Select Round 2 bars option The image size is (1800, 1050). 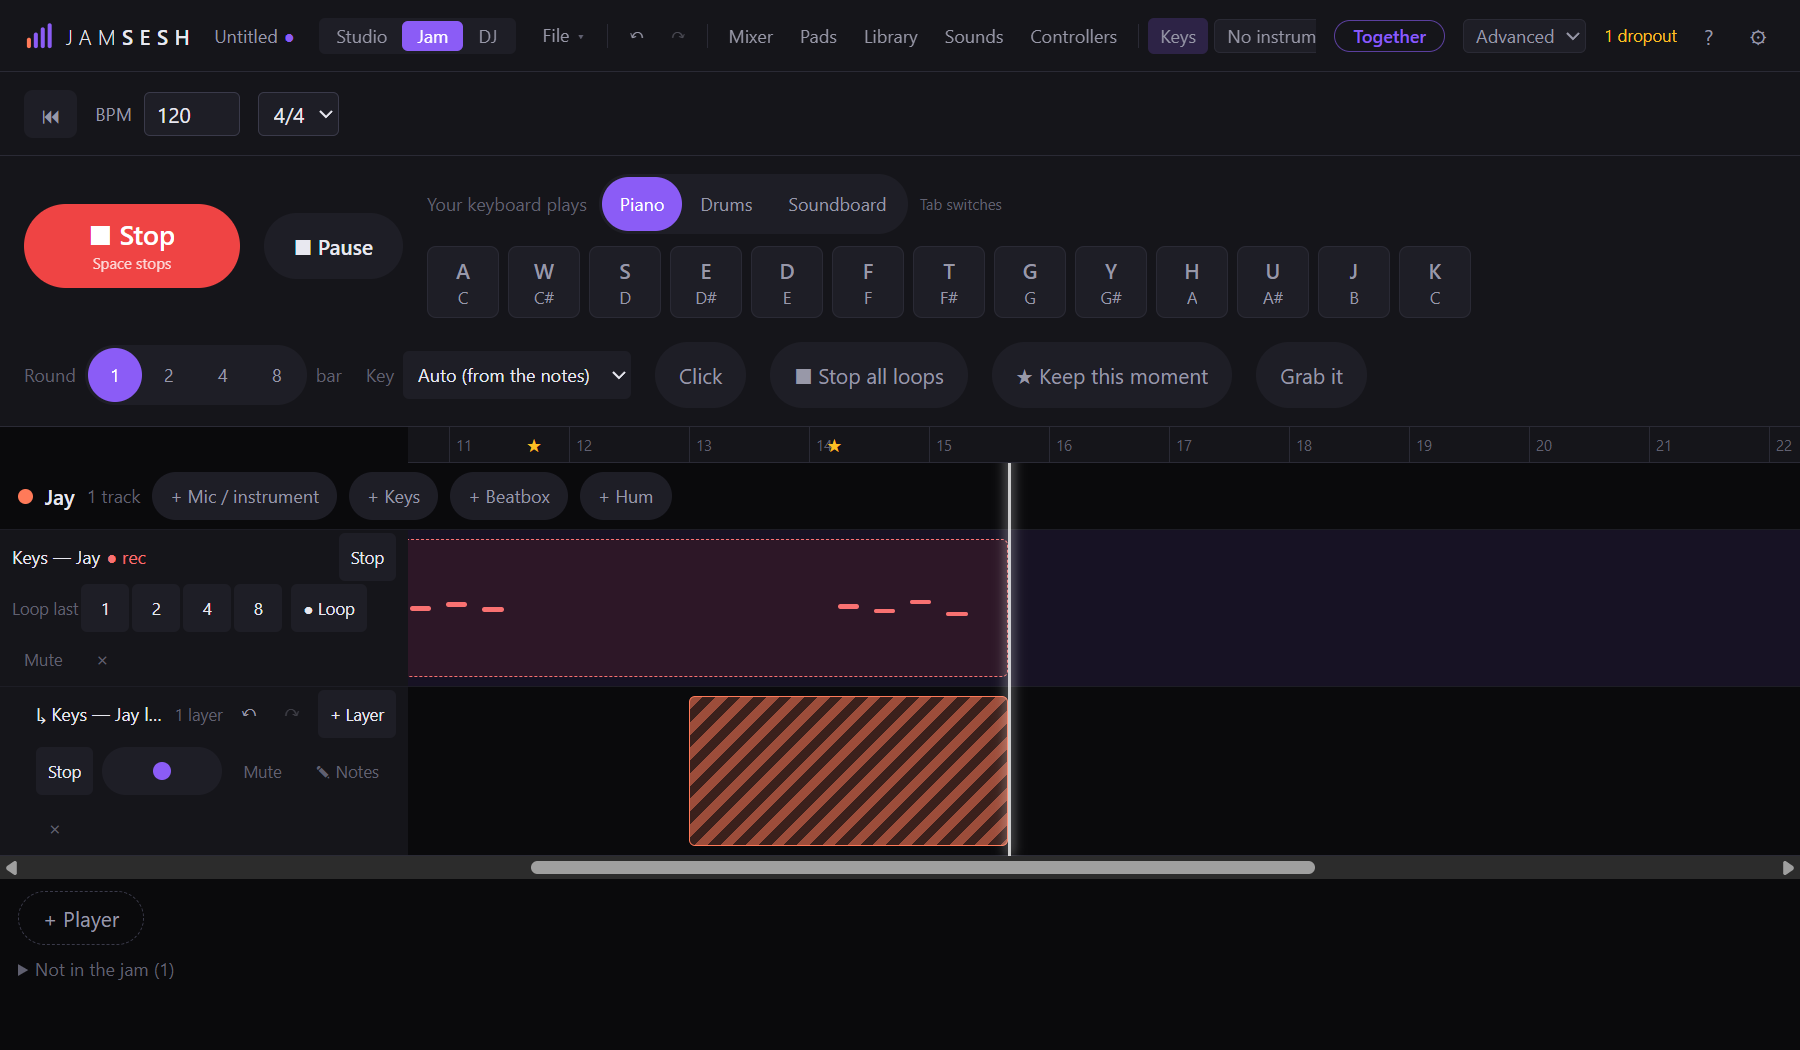[x=169, y=376]
